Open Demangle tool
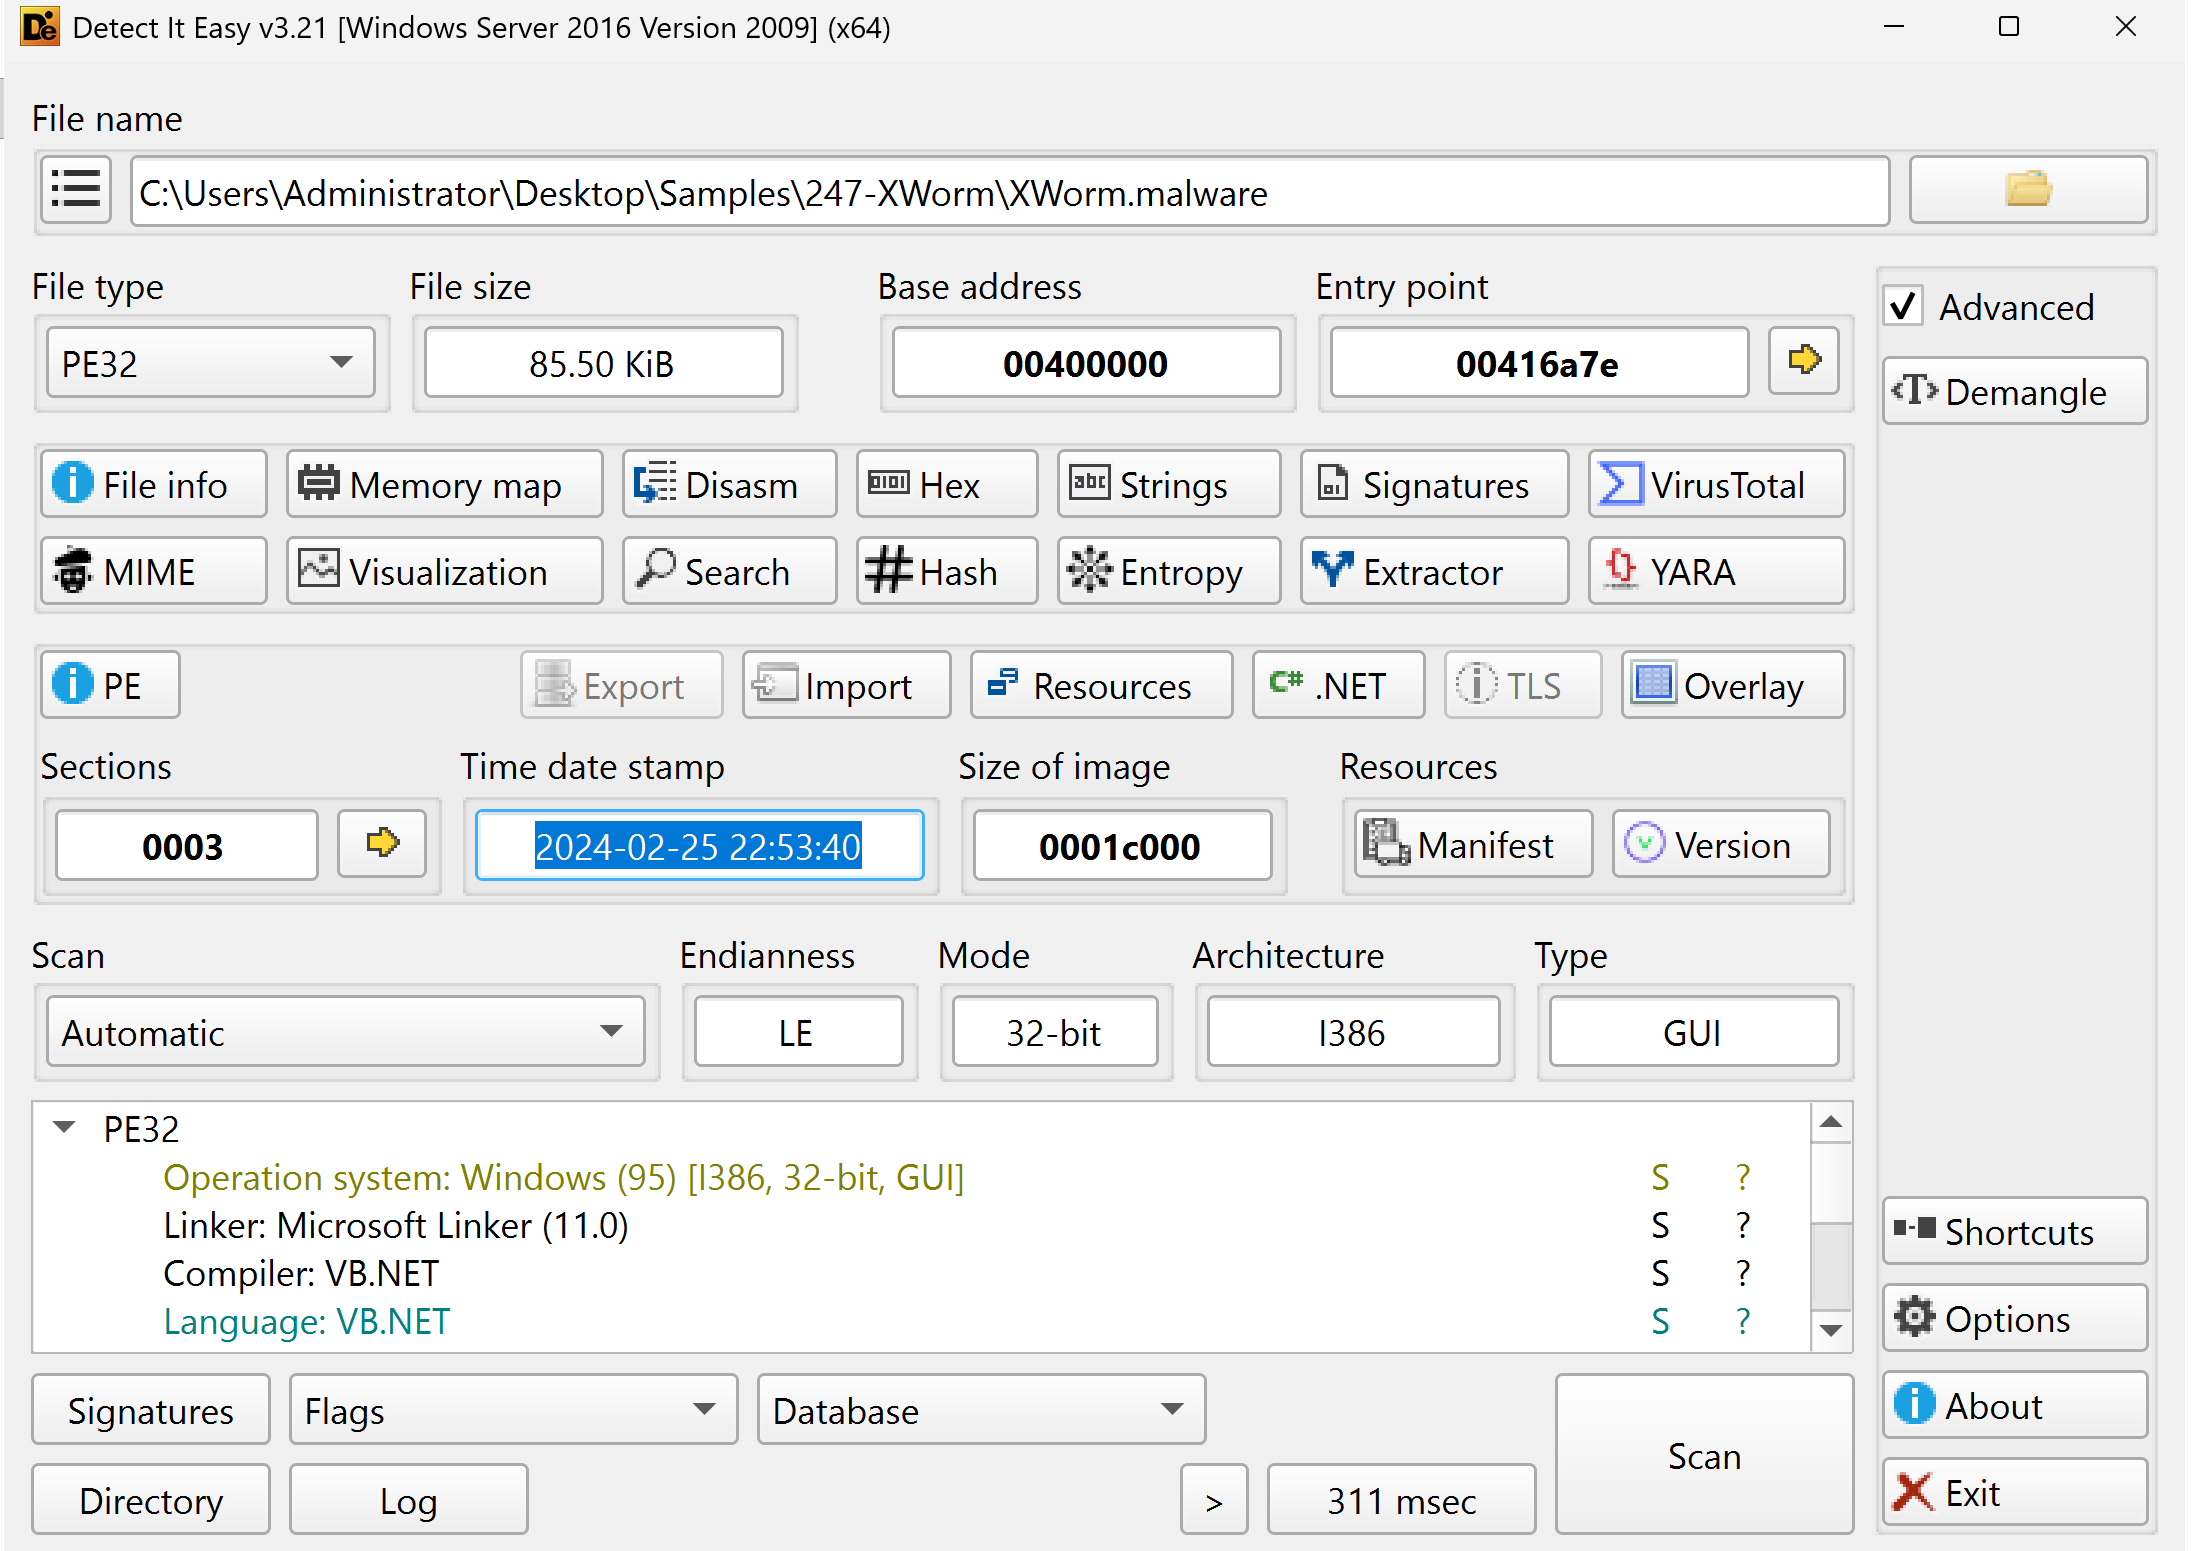This screenshot has width=2195, height=1551. click(2014, 391)
